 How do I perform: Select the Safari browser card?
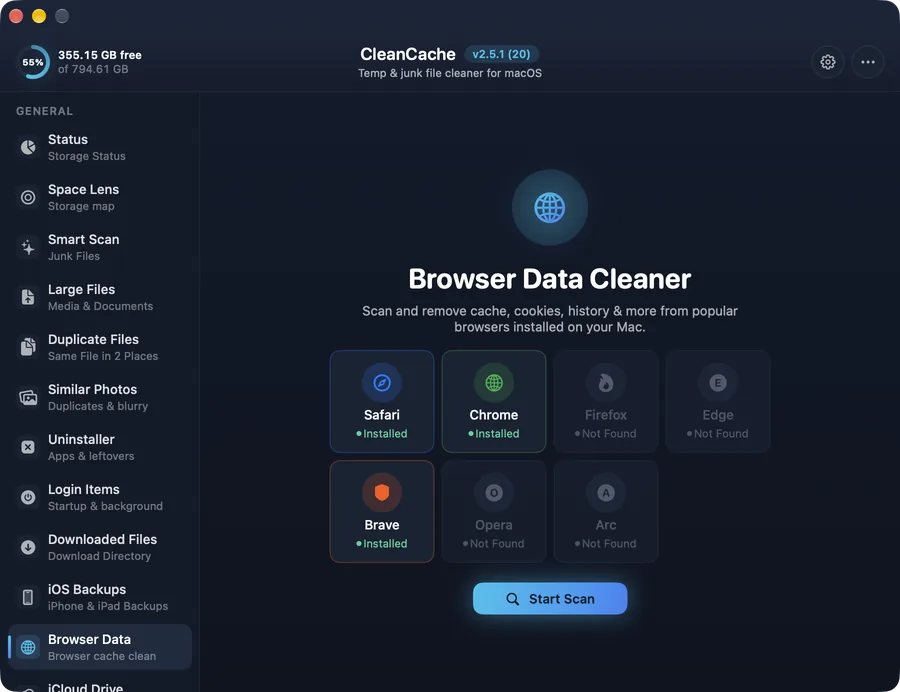point(382,402)
